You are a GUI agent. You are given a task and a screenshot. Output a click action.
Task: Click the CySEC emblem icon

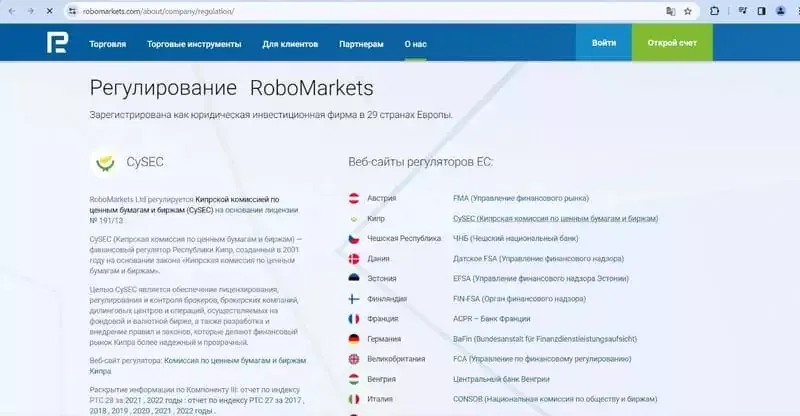tap(105, 163)
